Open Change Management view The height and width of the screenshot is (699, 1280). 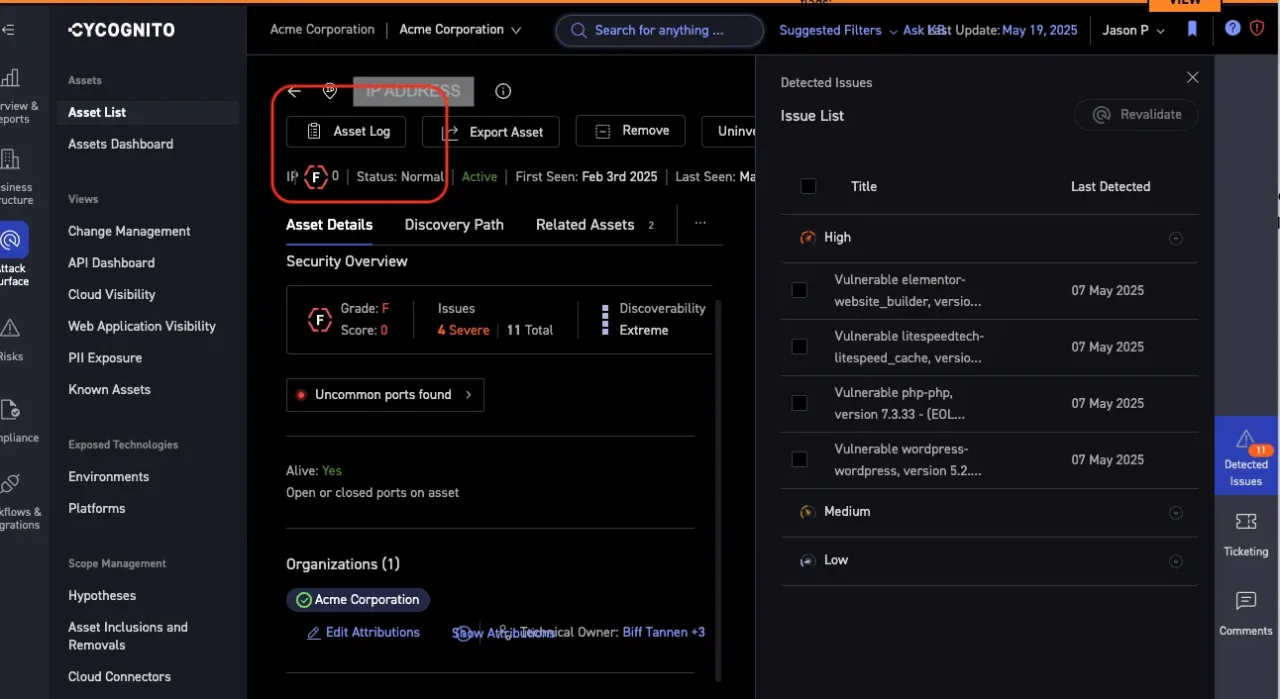click(x=129, y=231)
